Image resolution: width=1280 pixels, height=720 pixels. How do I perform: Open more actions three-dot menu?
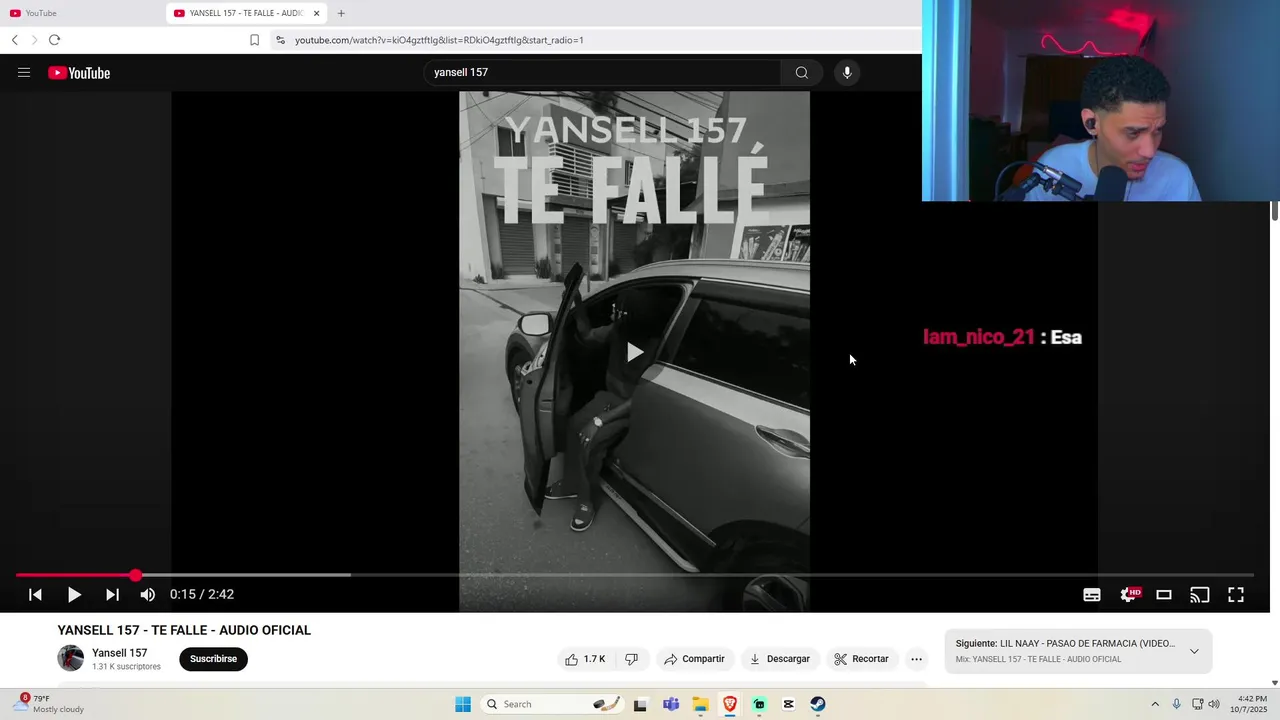pos(916,659)
